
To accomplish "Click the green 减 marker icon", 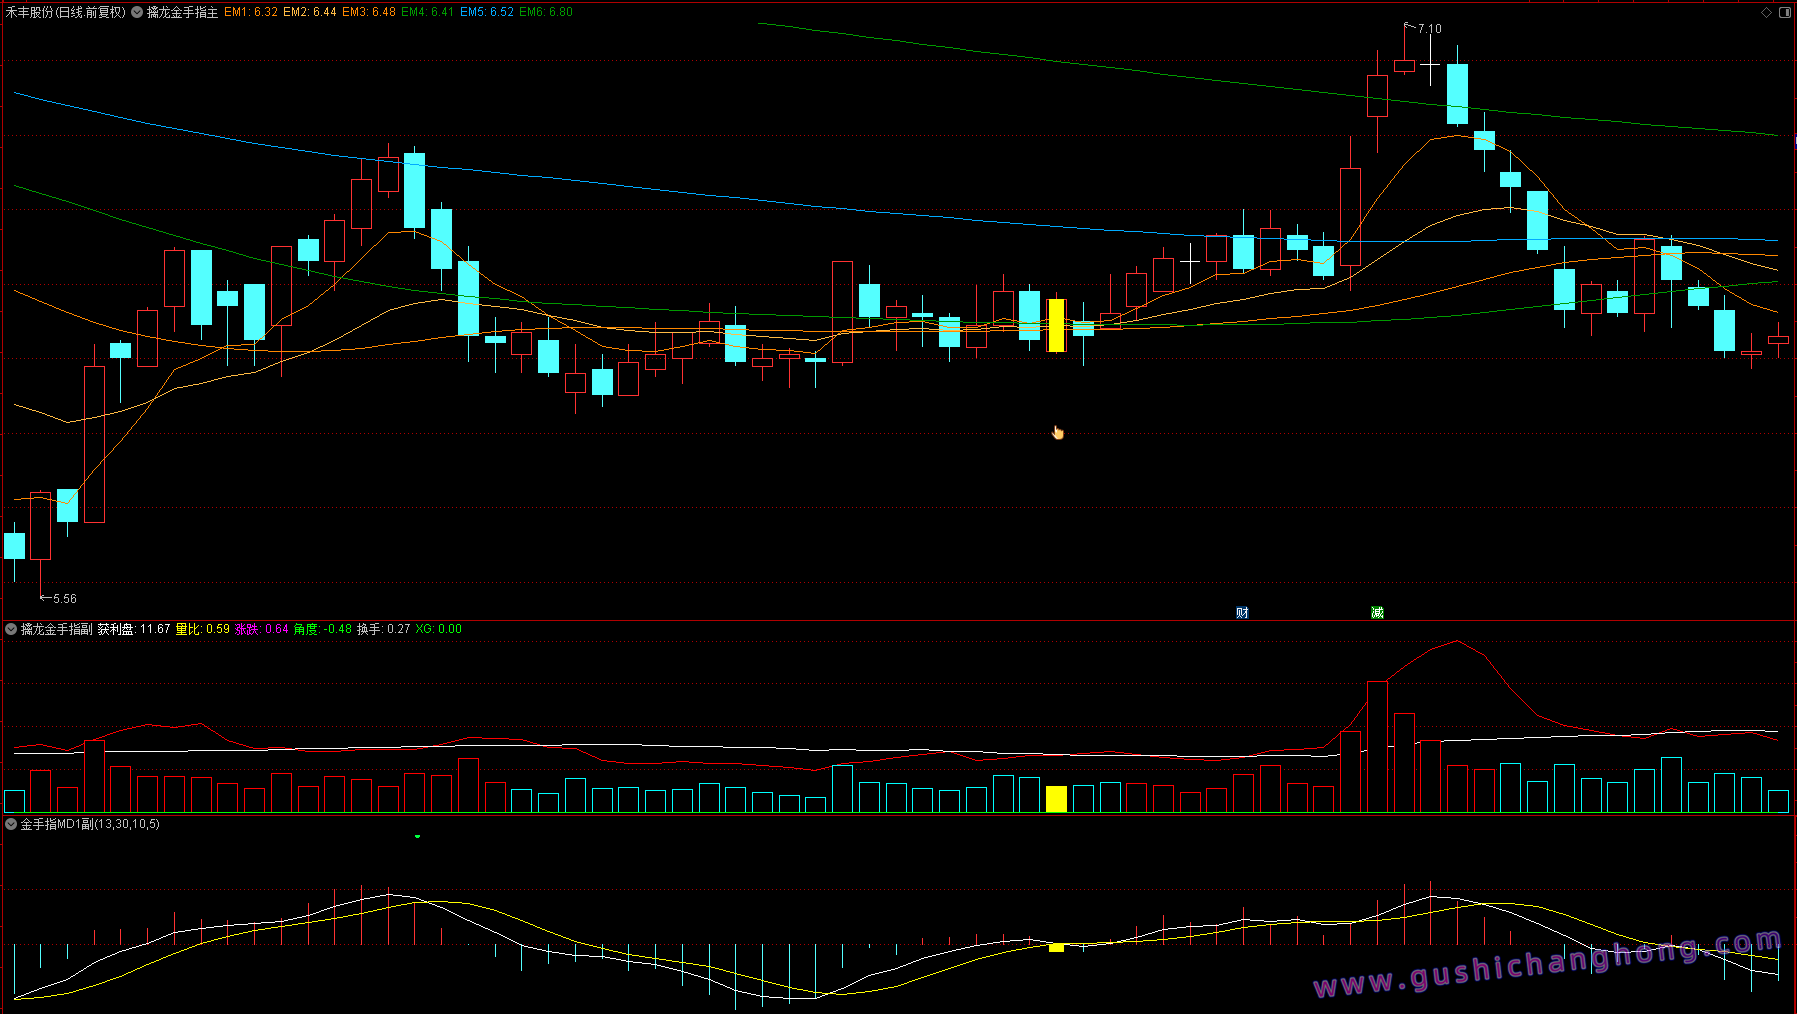I will click(x=1377, y=612).
